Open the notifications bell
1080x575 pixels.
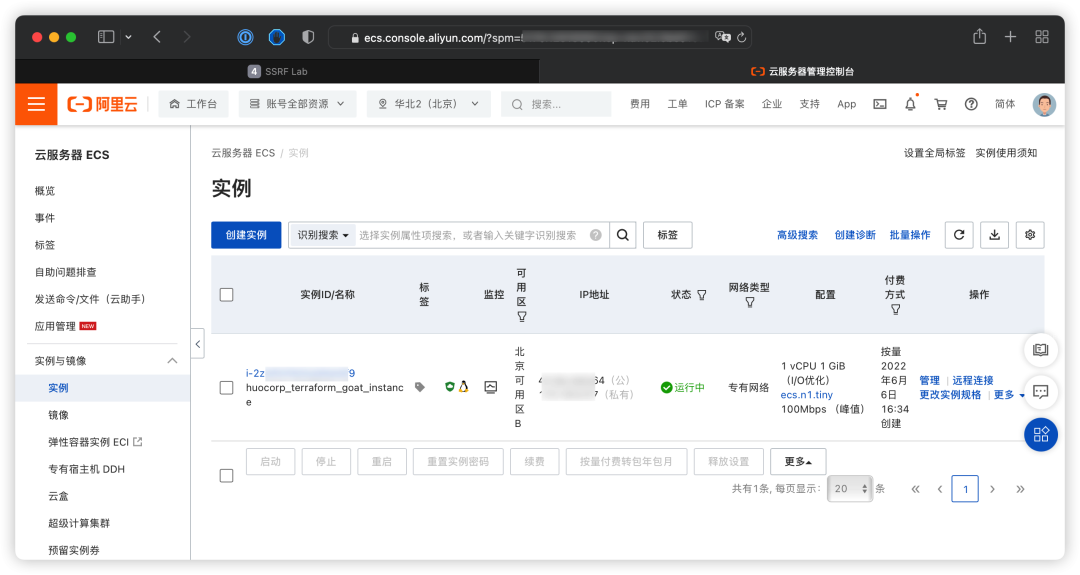pyautogui.click(x=910, y=104)
